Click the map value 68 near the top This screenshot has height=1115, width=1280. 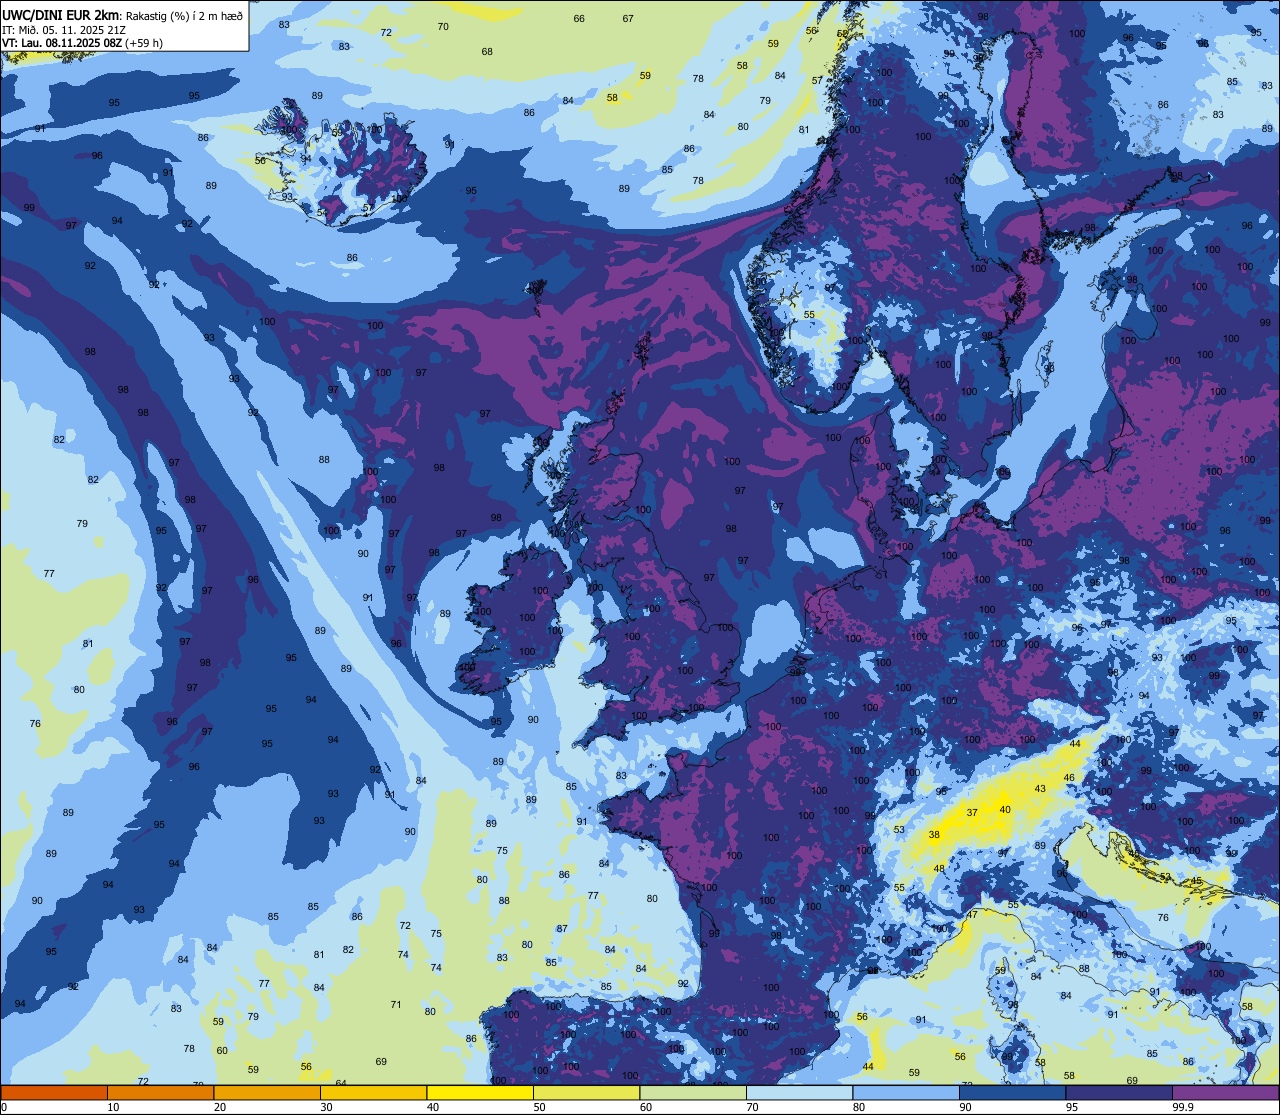[487, 52]
